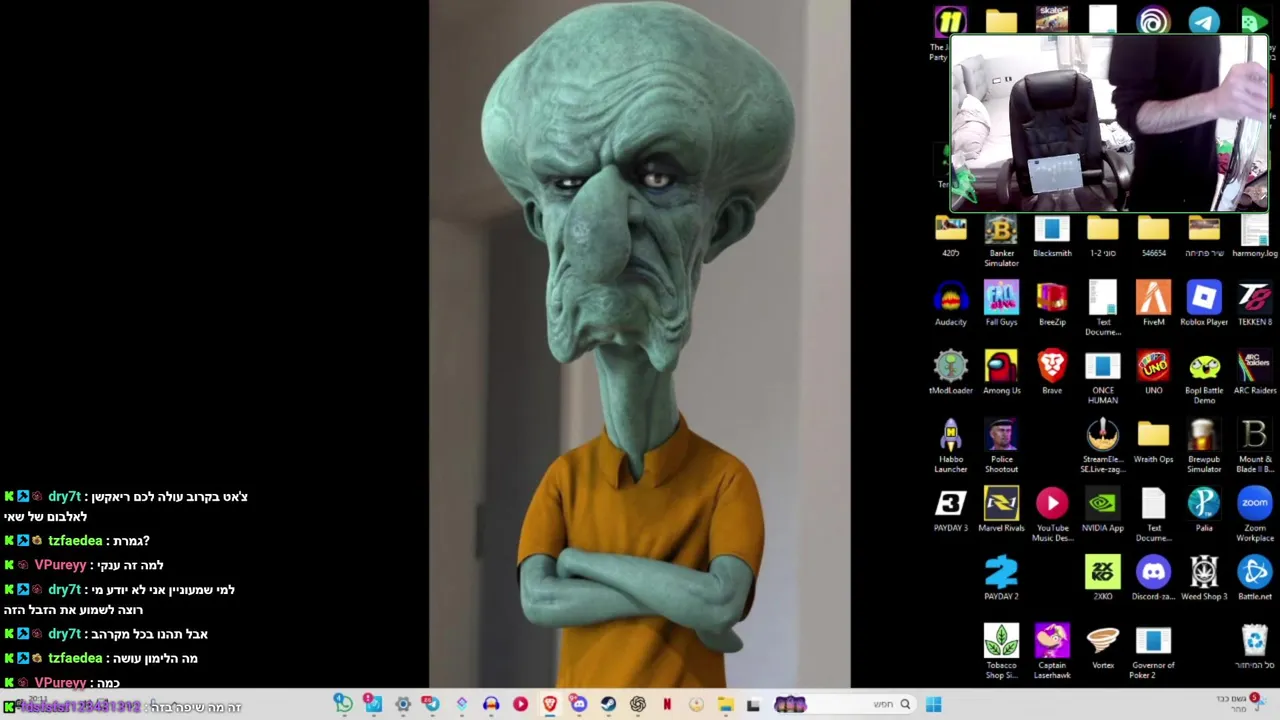Switch to Brave in the taskbar

click(x=549, y=705)
